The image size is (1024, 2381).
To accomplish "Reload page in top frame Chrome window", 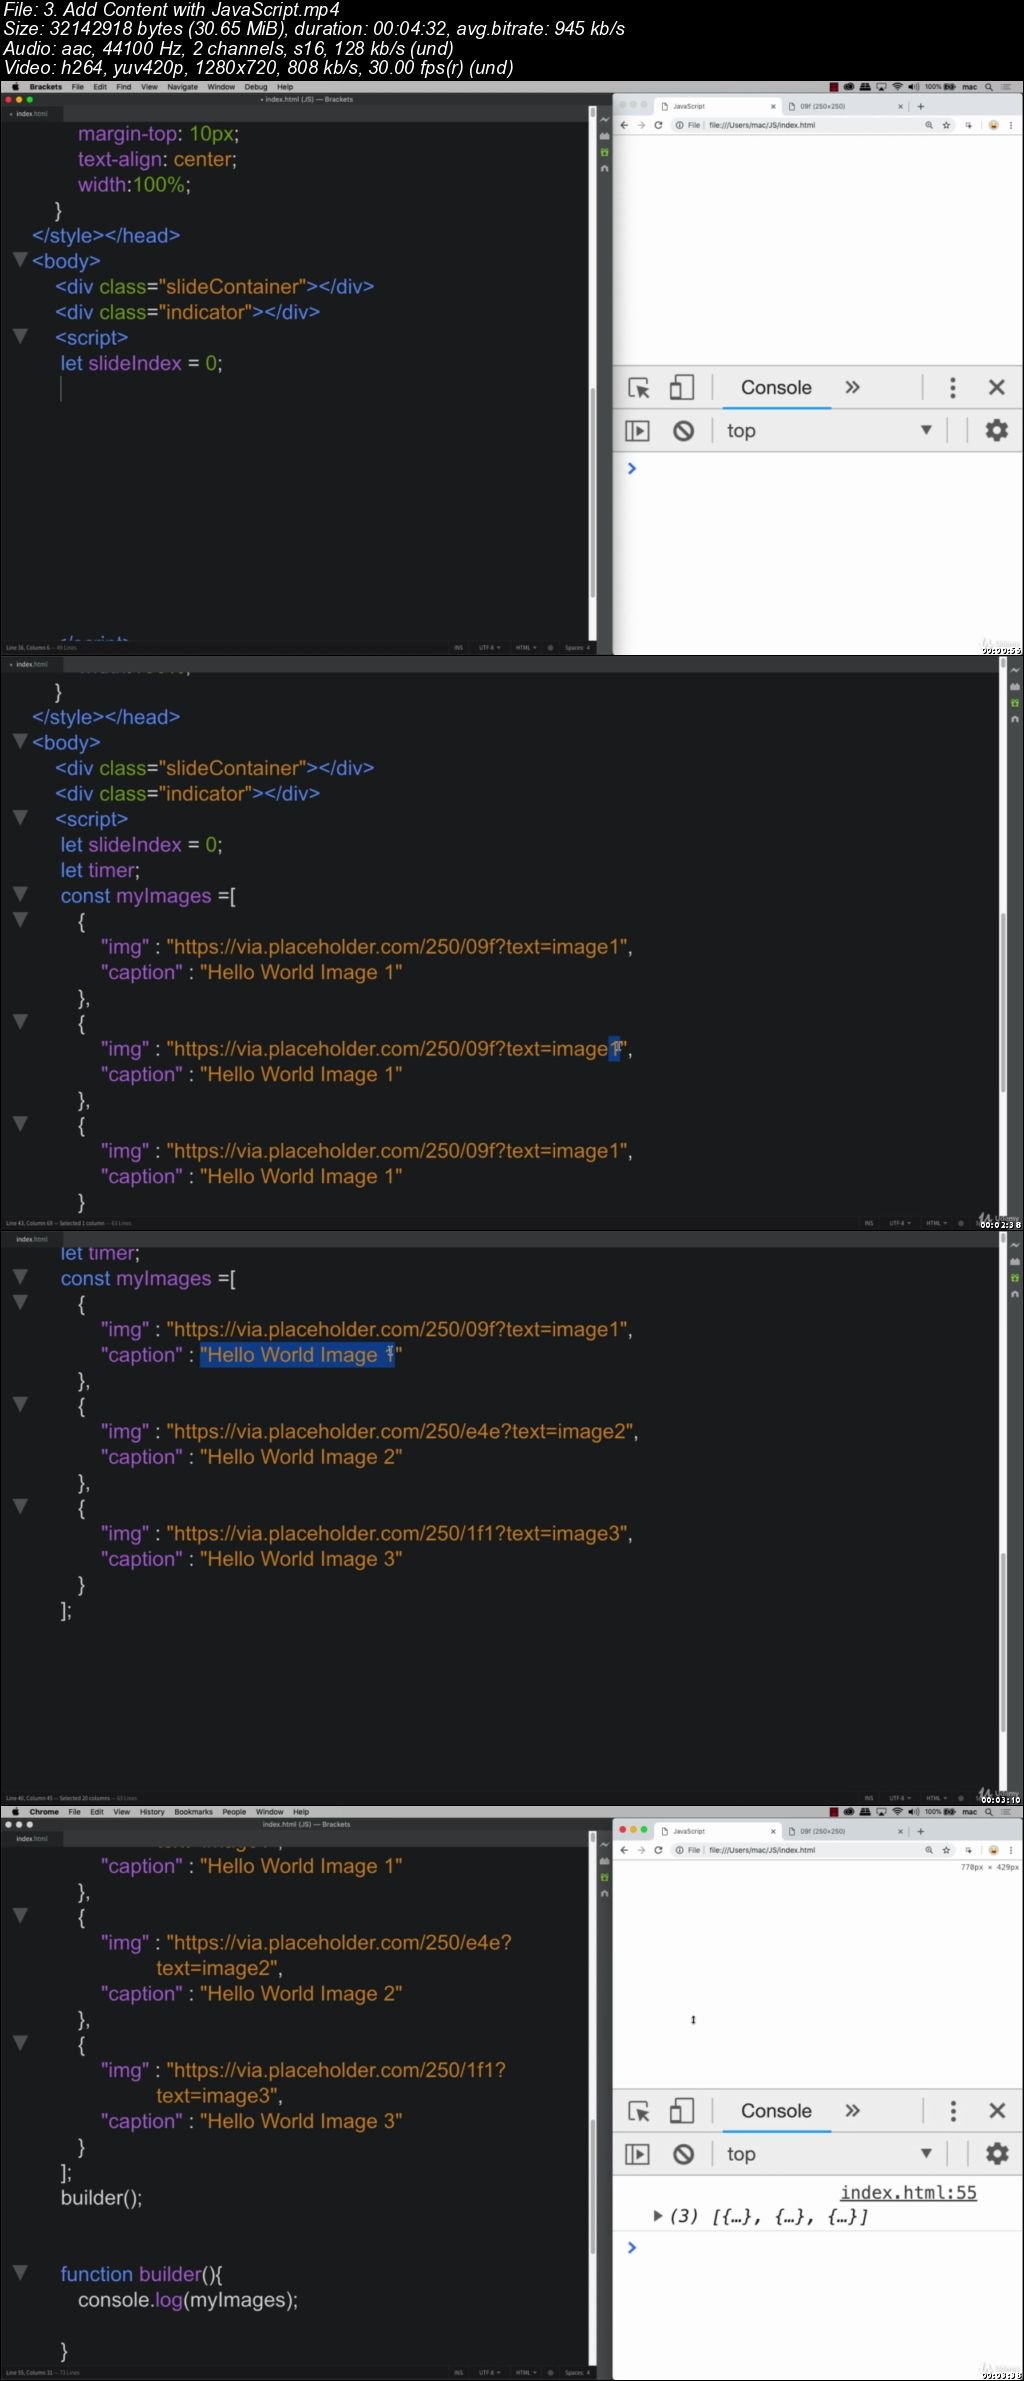I will point(658,125).
